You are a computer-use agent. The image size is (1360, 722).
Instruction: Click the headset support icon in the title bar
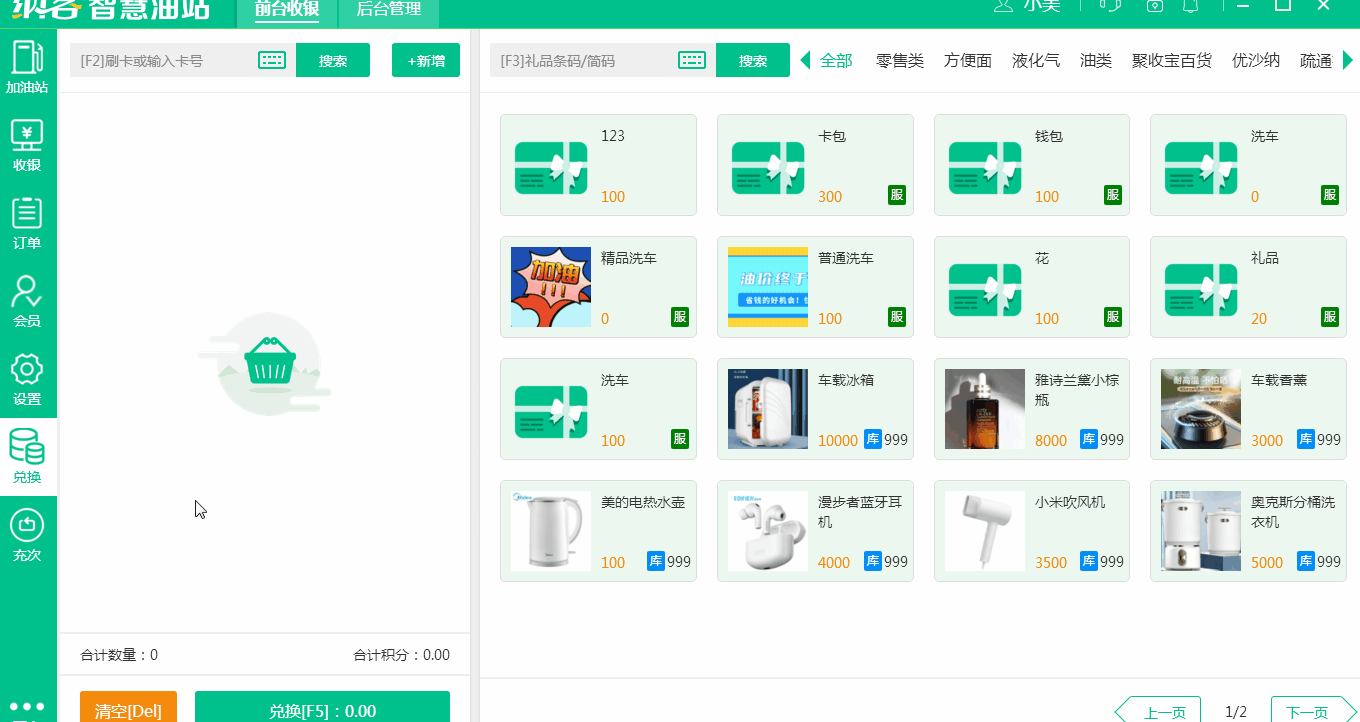pyautogui.click(x=1110, y=8)
